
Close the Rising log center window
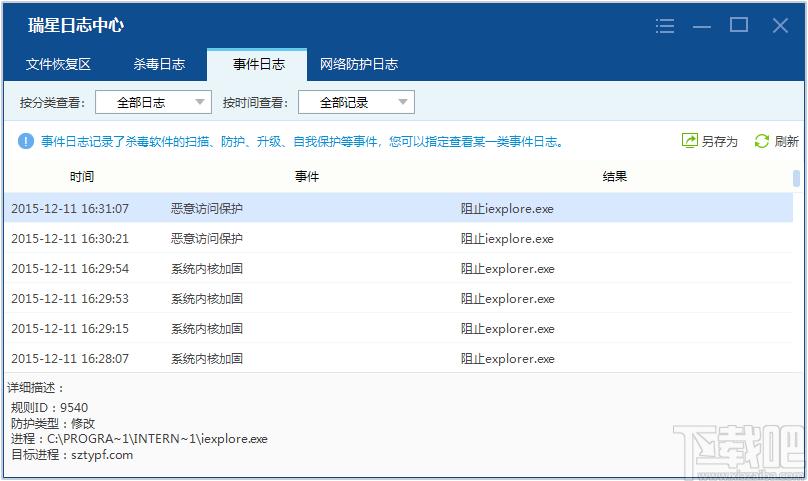pos(780,25)
